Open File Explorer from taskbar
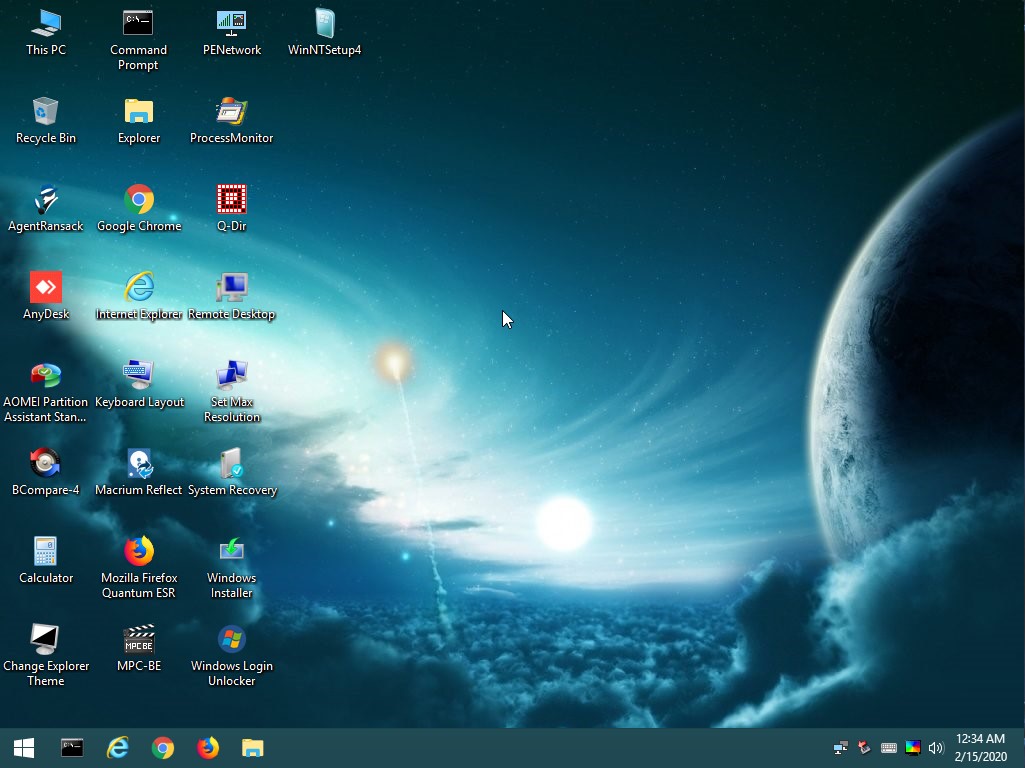 pos(253,748)
